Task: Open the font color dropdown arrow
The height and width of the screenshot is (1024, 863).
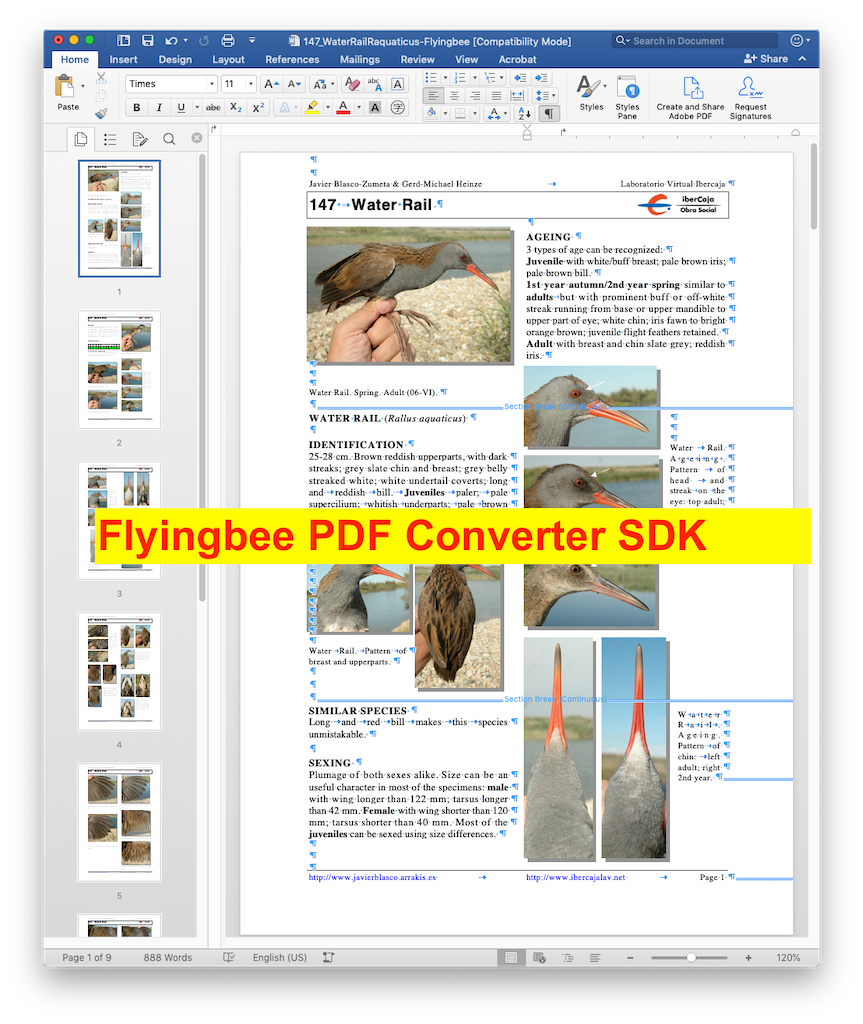Action: click(359, 108)
